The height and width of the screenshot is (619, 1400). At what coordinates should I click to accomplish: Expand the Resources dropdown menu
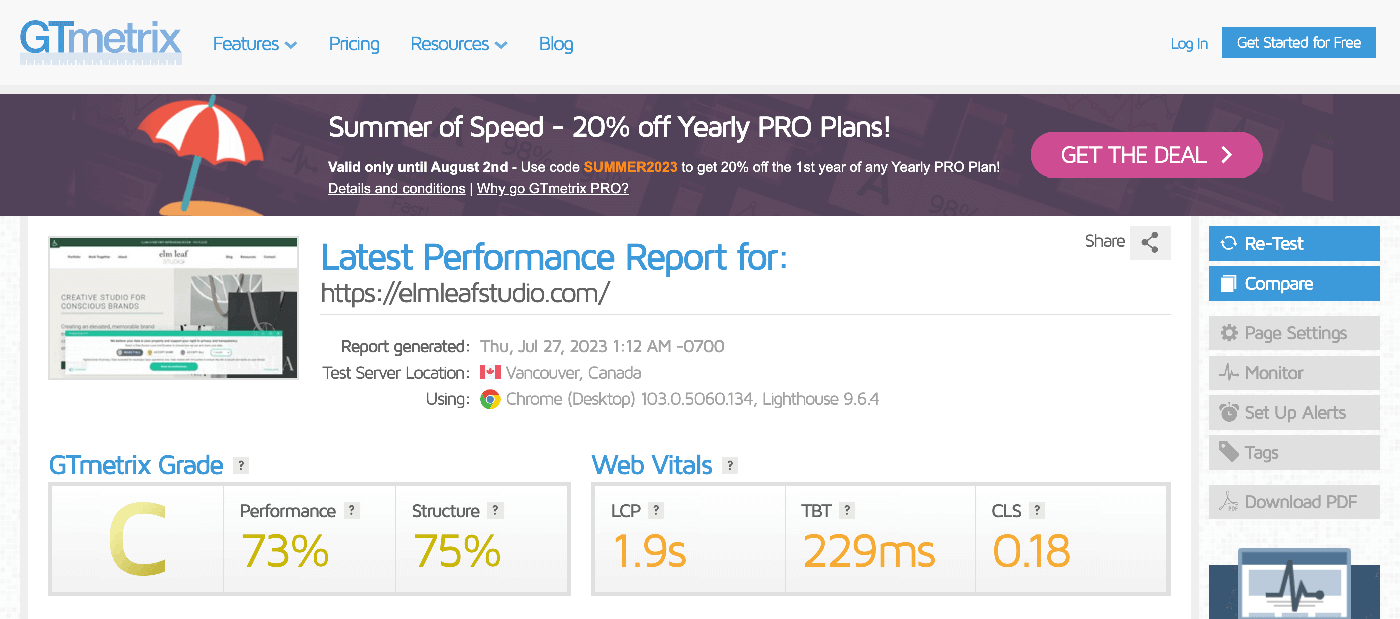coord(459,44)
